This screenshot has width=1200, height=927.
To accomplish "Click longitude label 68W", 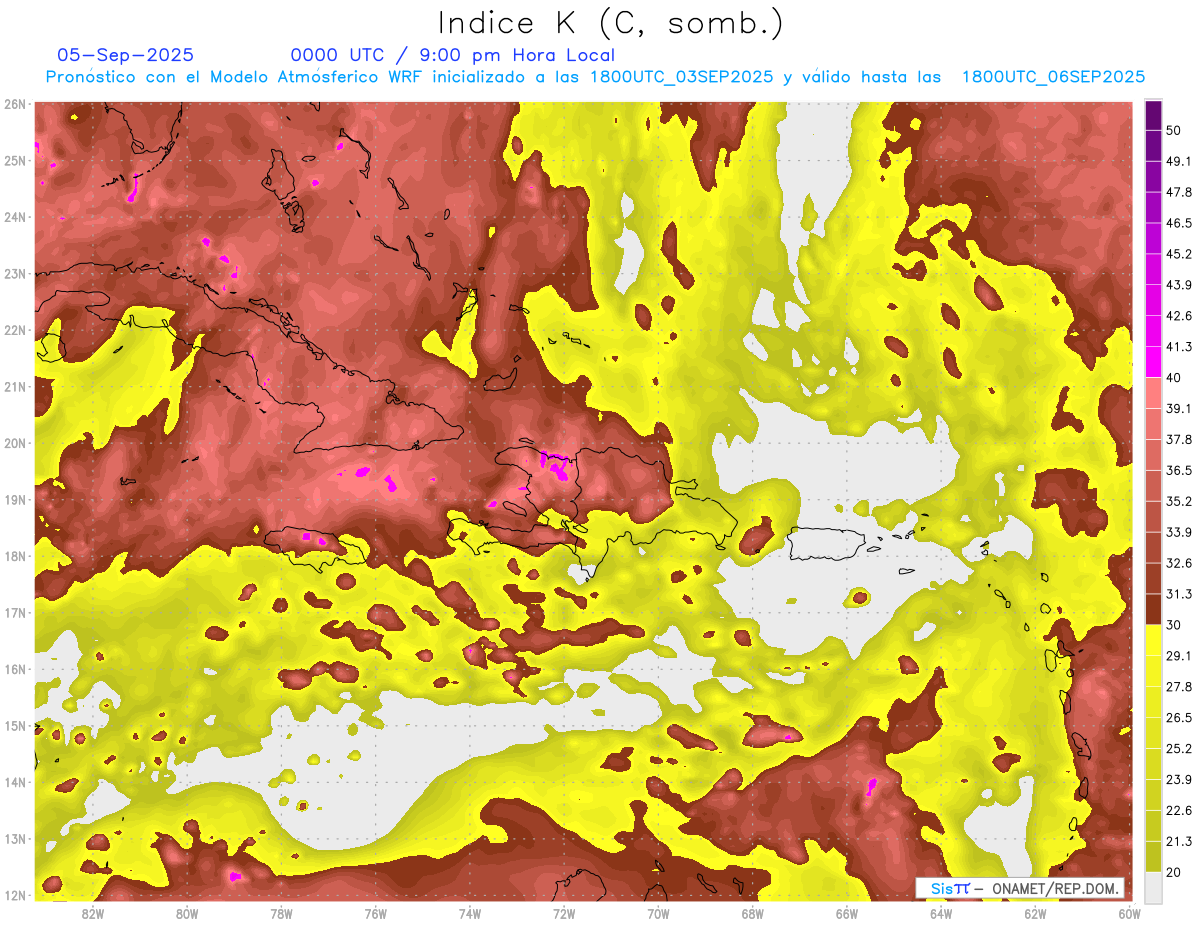I will click(752, 913).
